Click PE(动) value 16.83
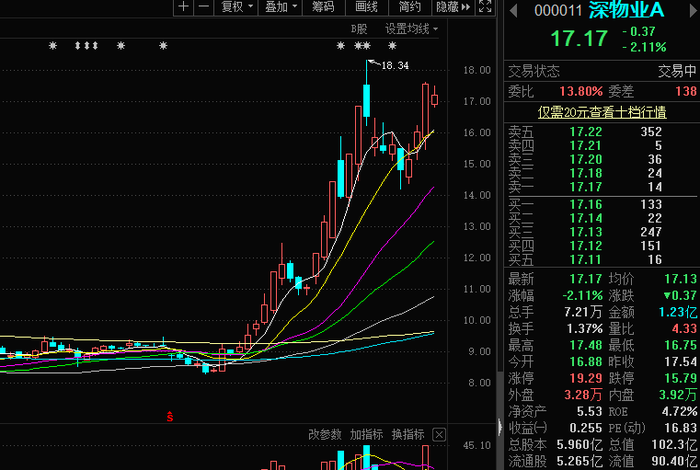 pos(680,428)
